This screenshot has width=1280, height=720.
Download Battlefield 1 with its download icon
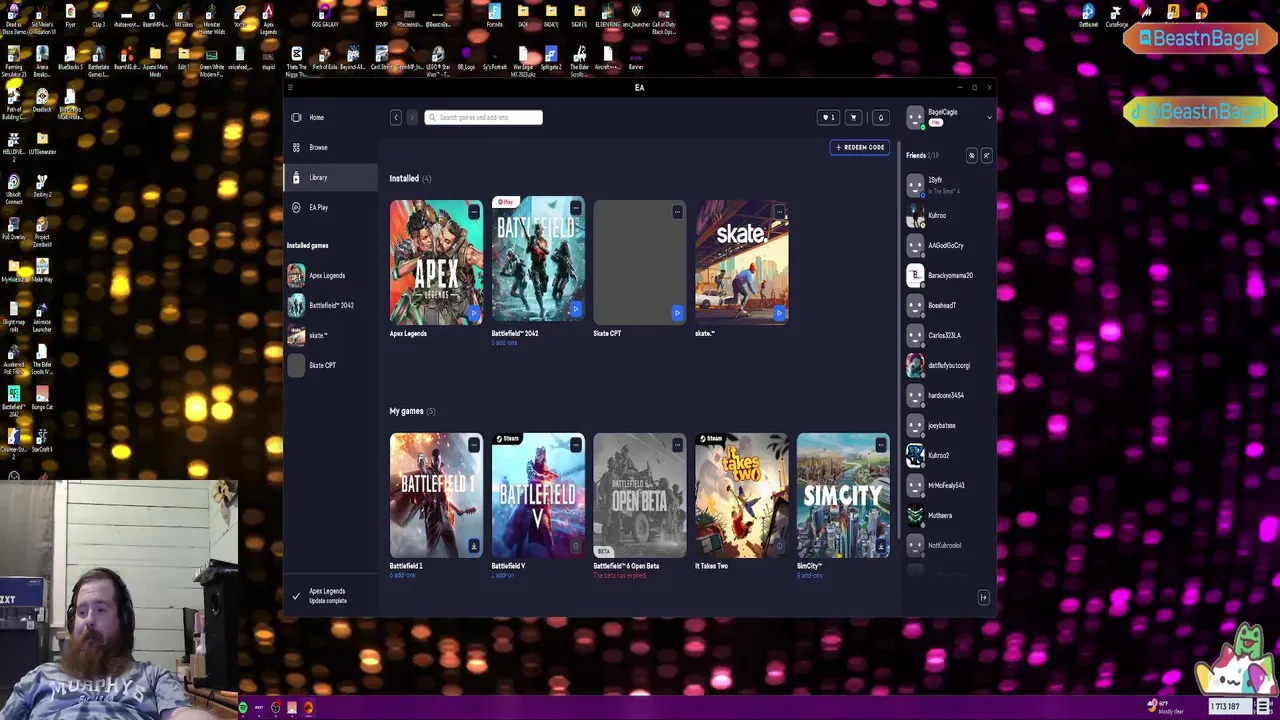click(474, 546)
